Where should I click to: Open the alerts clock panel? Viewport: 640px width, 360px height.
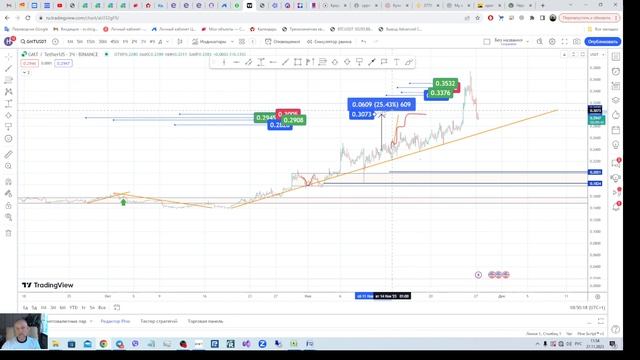pyautogui.click(x=616, y=71)
